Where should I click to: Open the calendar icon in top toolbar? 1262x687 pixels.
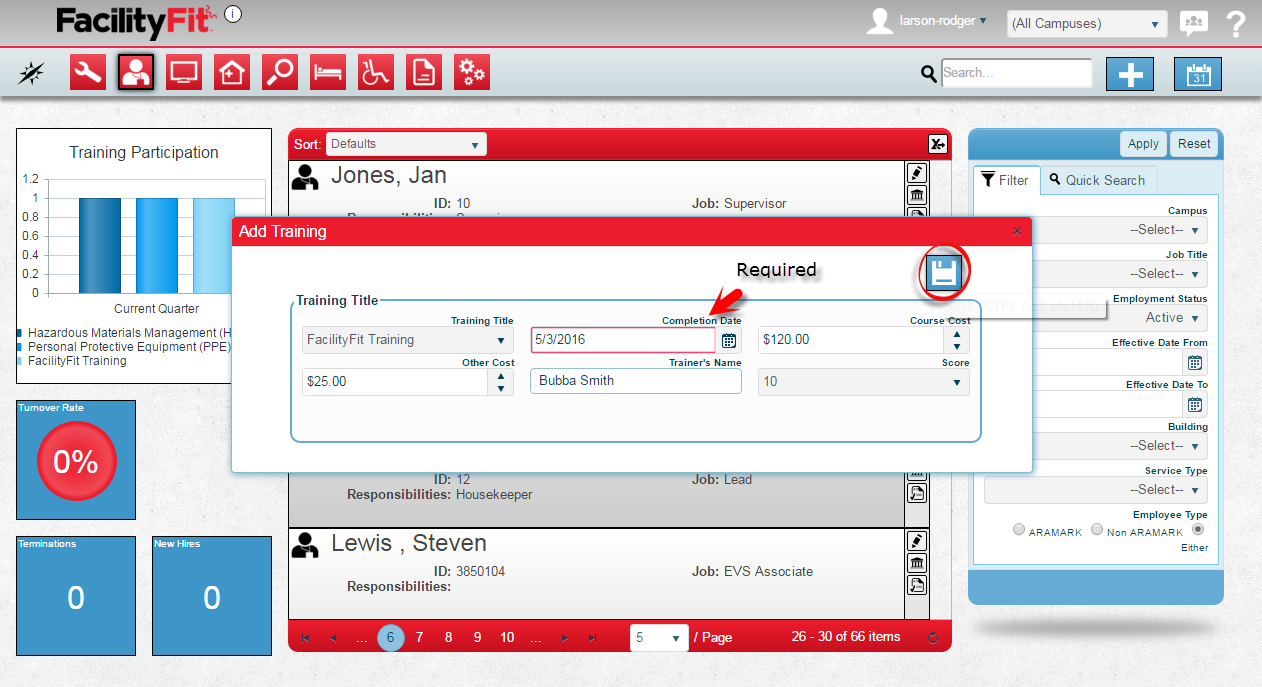point(1197,74)
